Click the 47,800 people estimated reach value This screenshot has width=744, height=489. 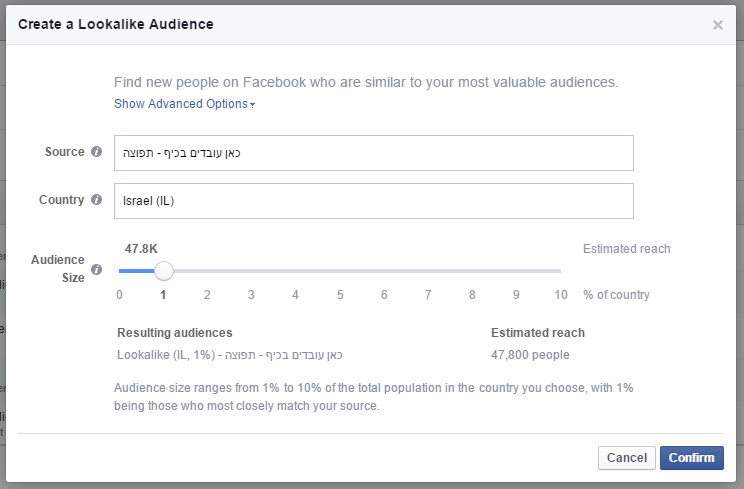pos(530,355)
